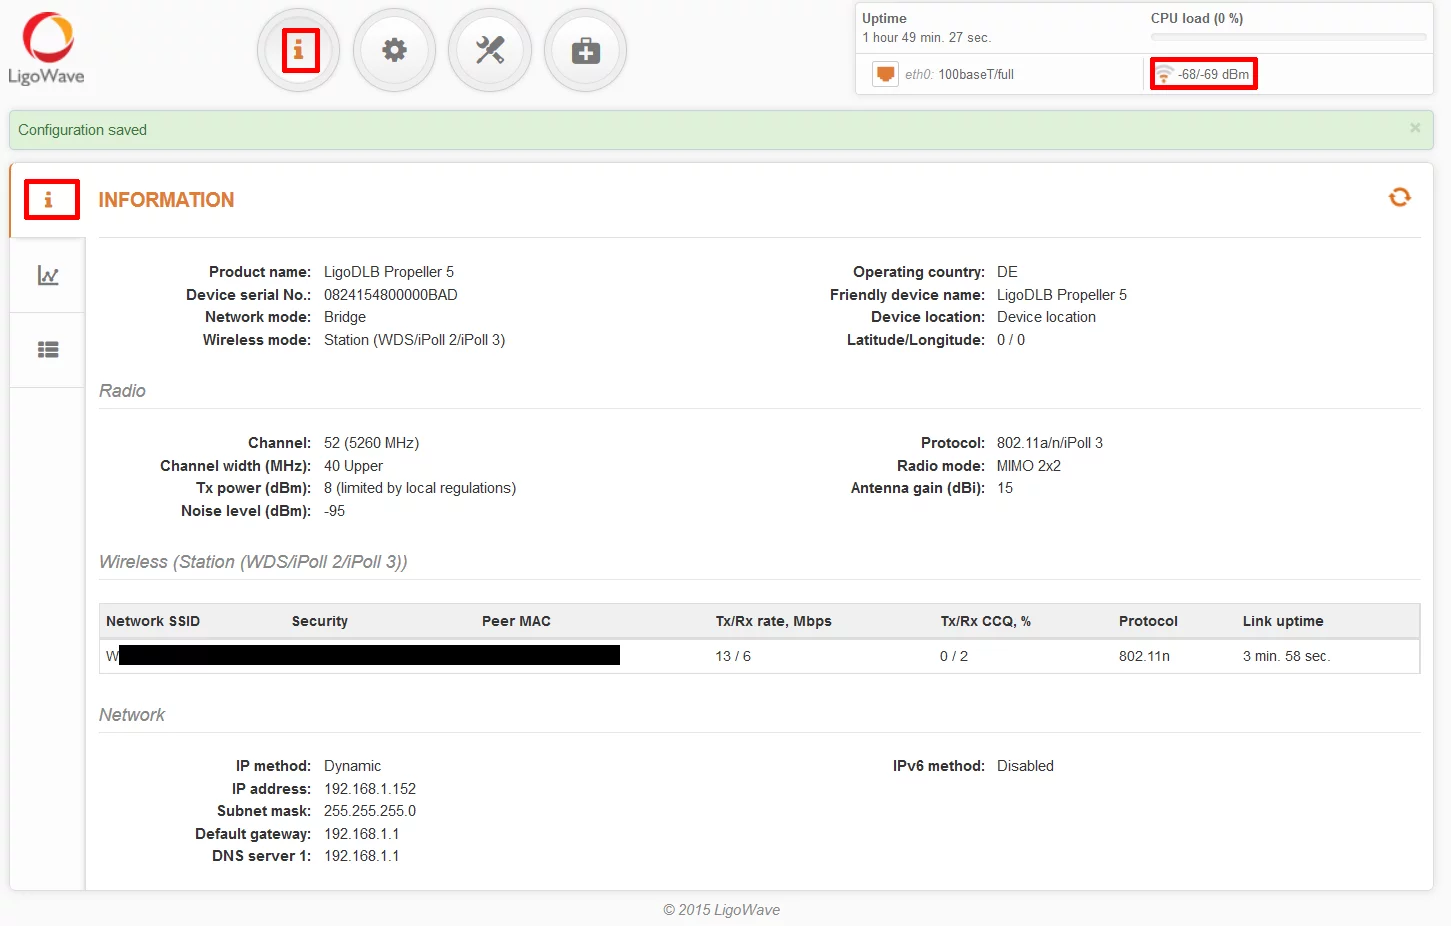The height and width of the screenshot is (926, 1451).
Task: Click the subnet mask 255.255.255.0
Action: 370,811
